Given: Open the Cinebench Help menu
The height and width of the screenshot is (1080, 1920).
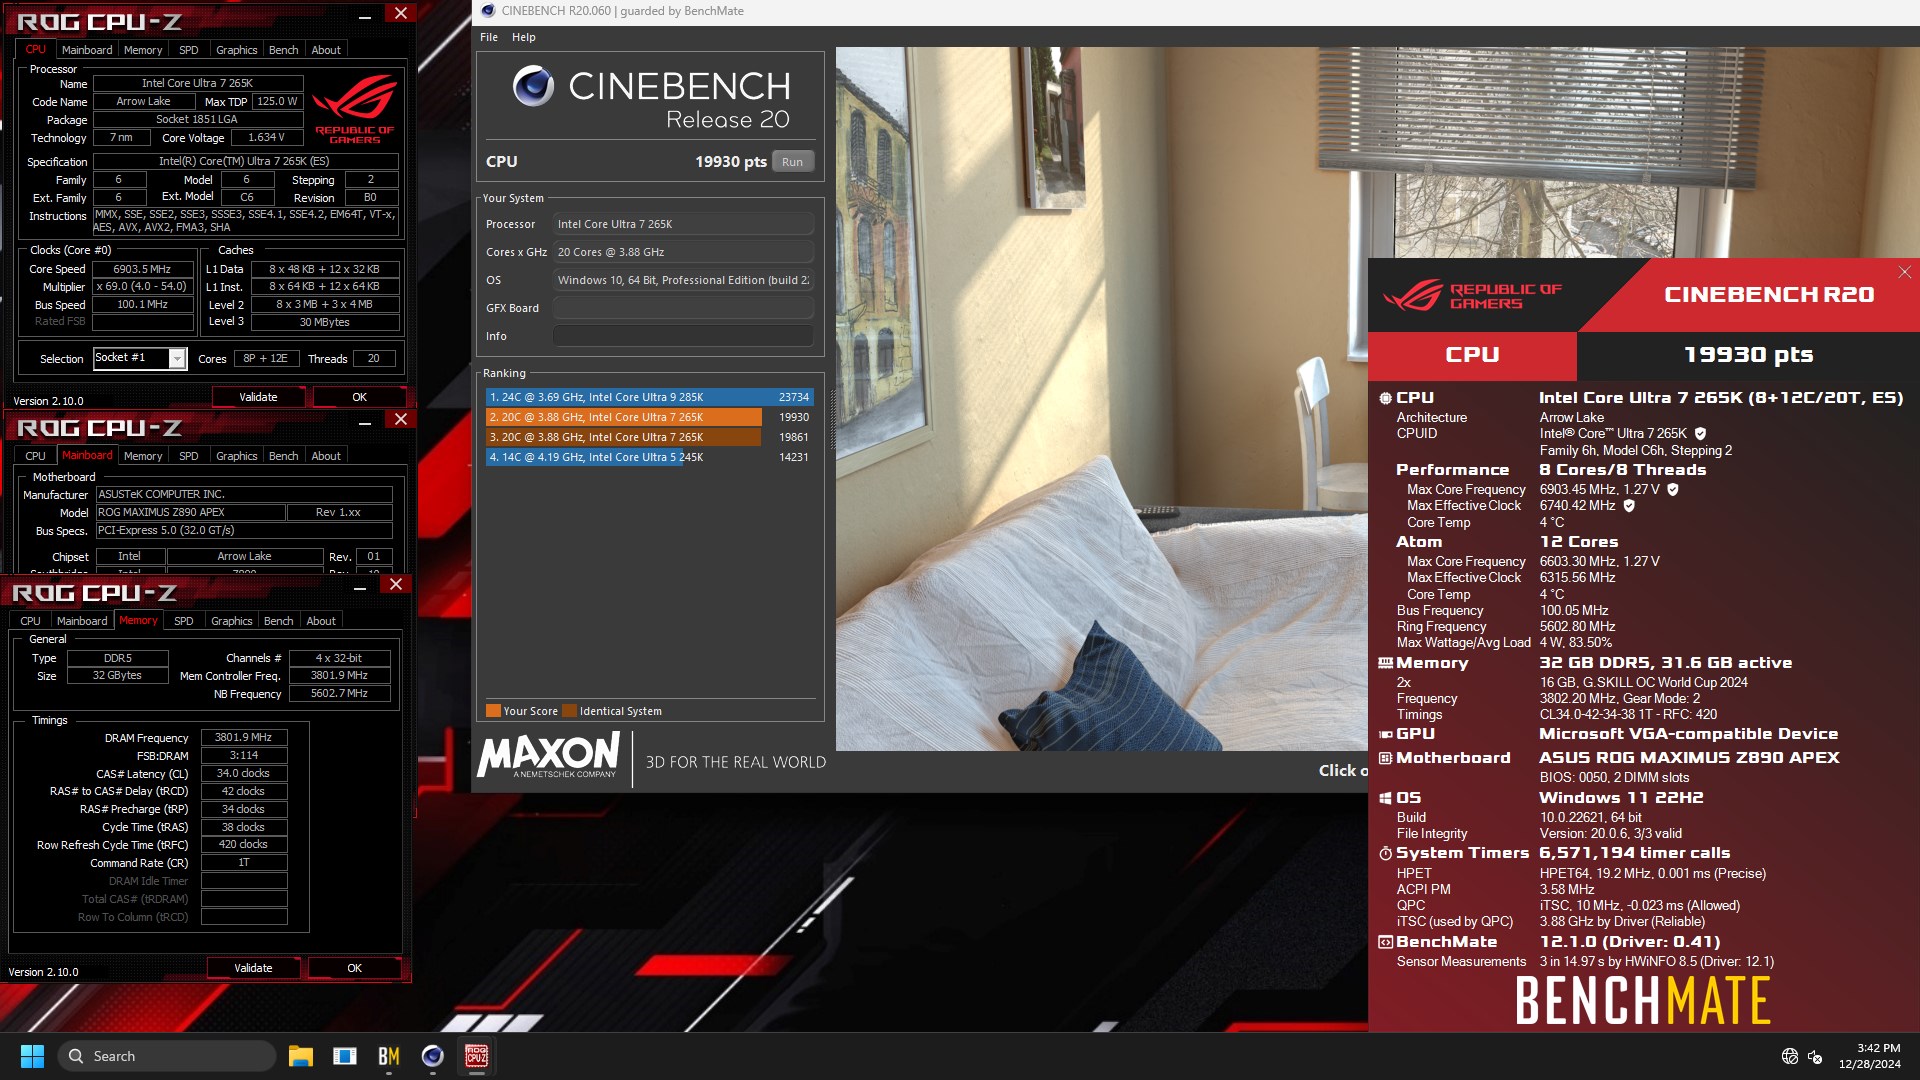Looking at the screenshot, I should point(523,37).
